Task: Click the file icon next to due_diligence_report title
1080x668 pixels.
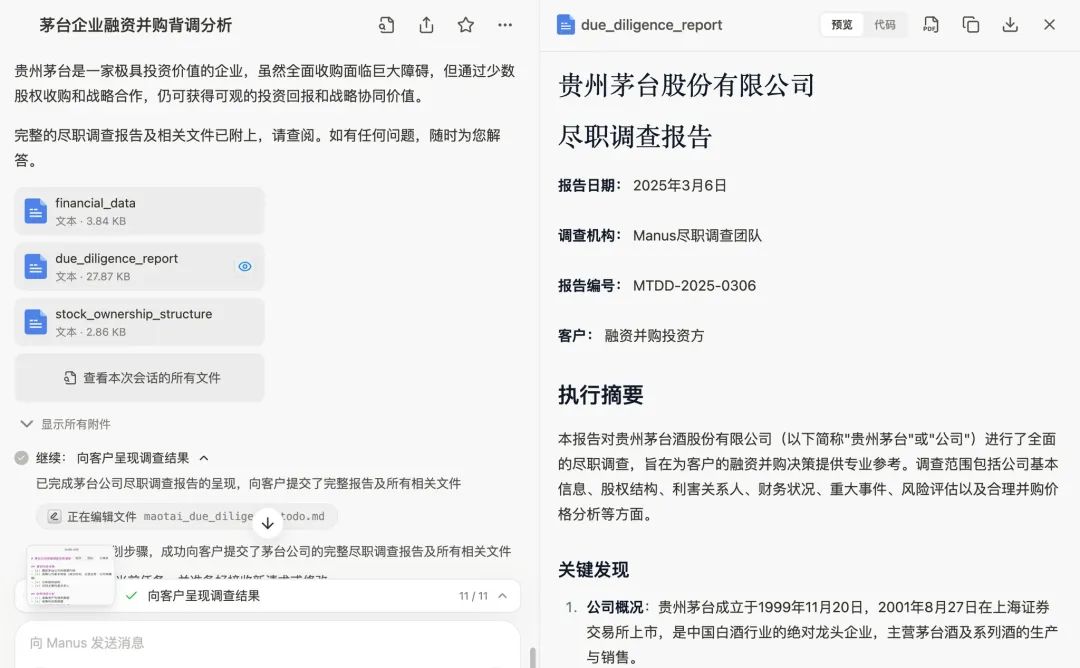Action: click(566, 24)
